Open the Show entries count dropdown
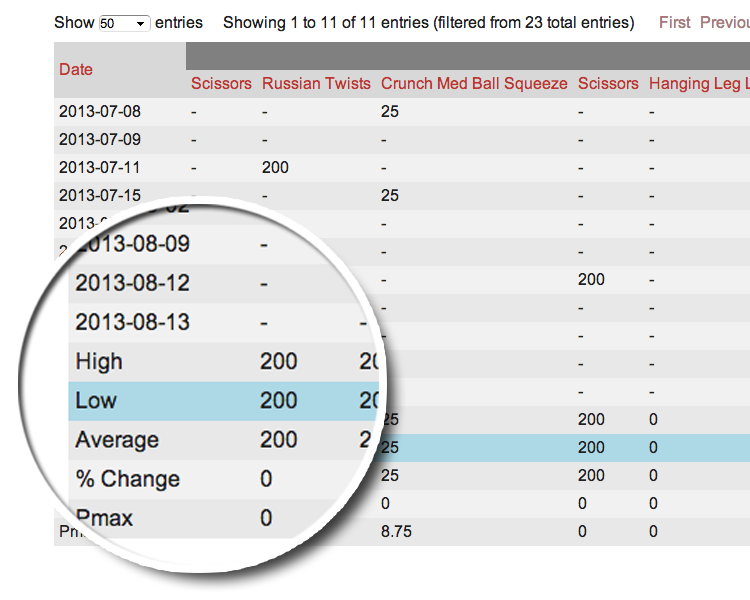 coord(124,22)
